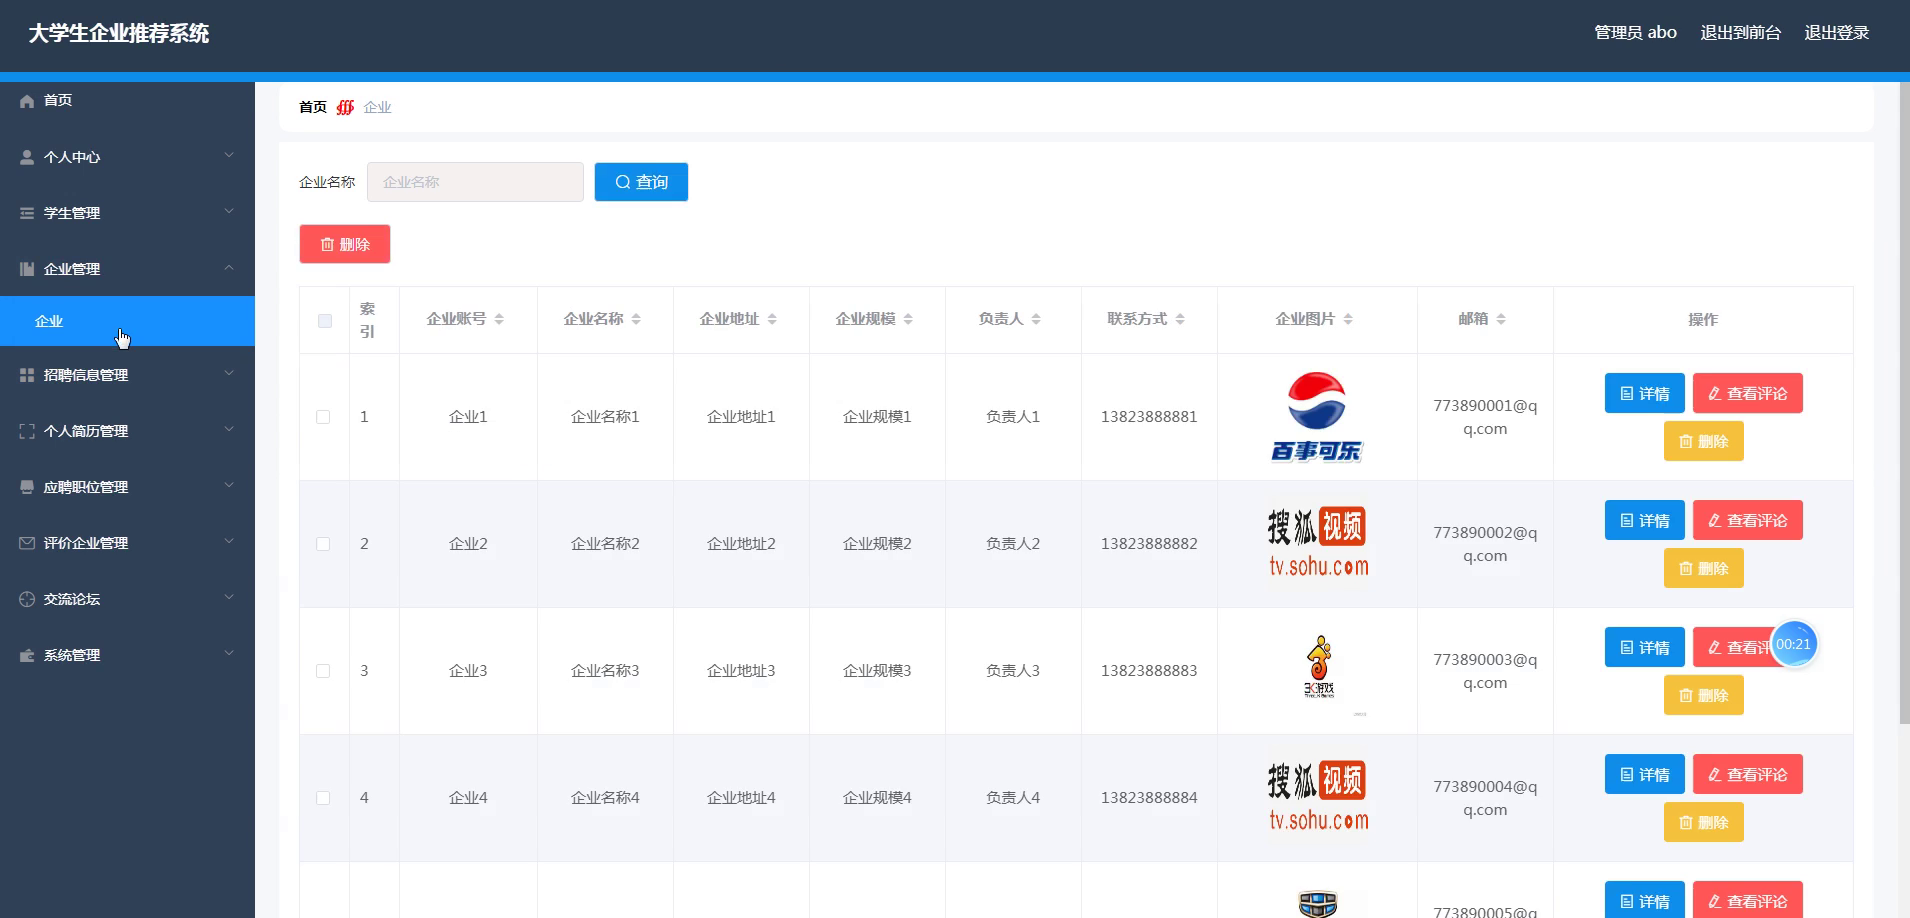Expand the 应聘职位管理 menu chevron
1910x918 pixels.
229,485
